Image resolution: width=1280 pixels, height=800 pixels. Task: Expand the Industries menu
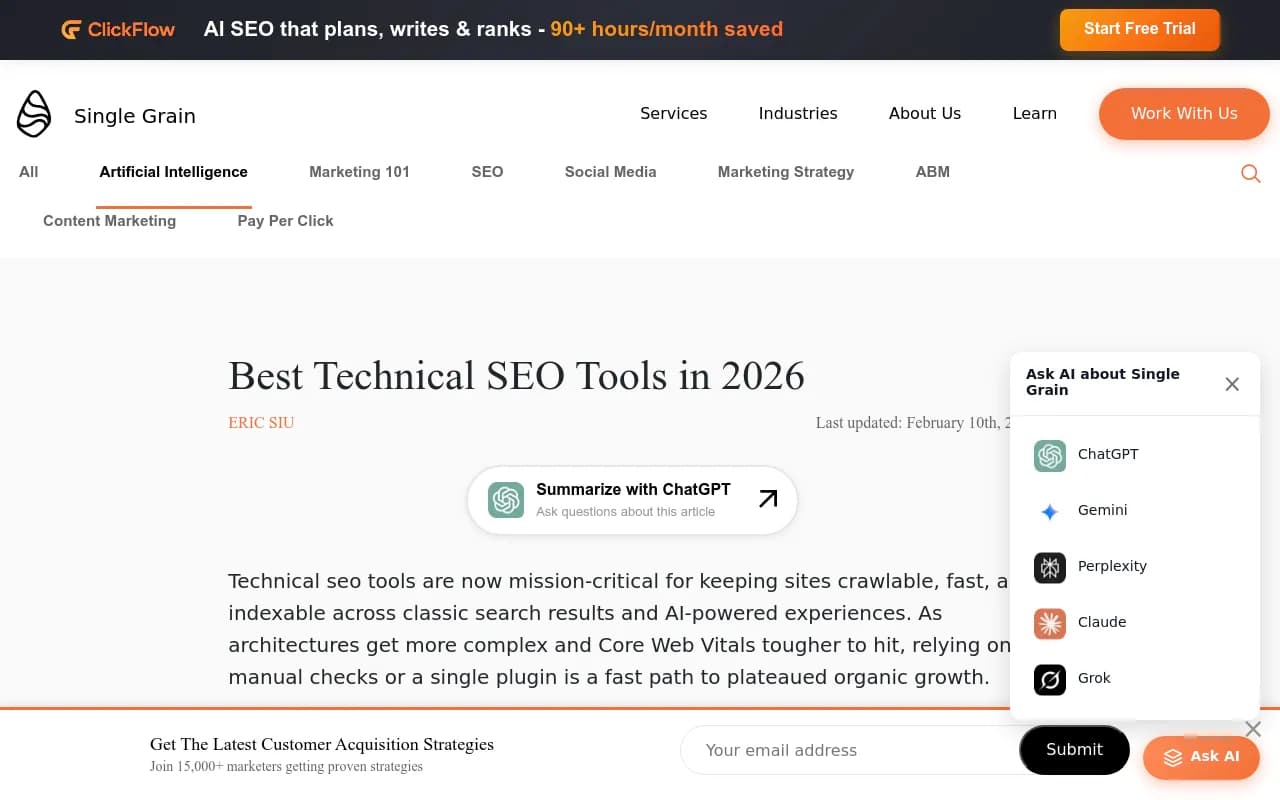coord(797,113)
